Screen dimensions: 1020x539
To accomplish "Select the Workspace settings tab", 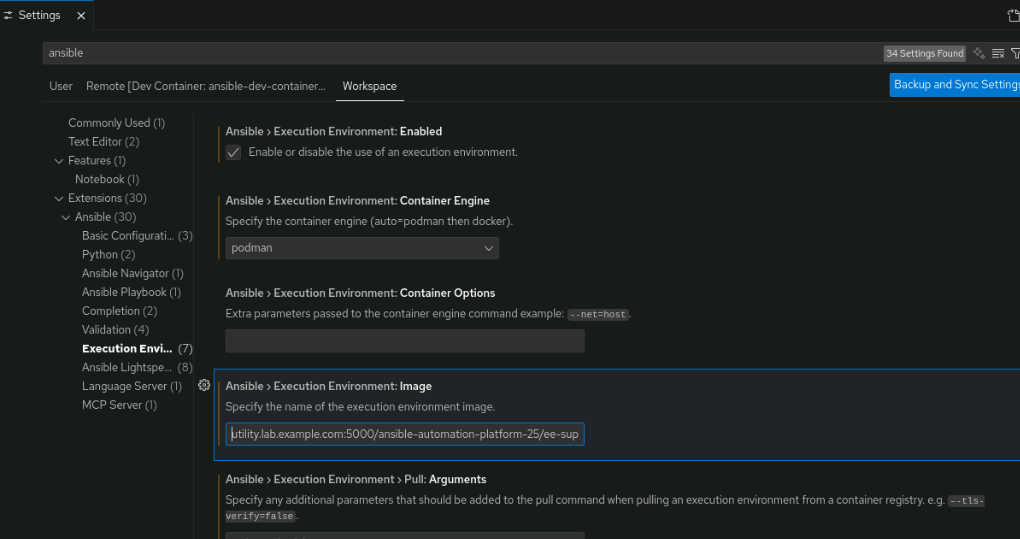I will tap(369, 86).
